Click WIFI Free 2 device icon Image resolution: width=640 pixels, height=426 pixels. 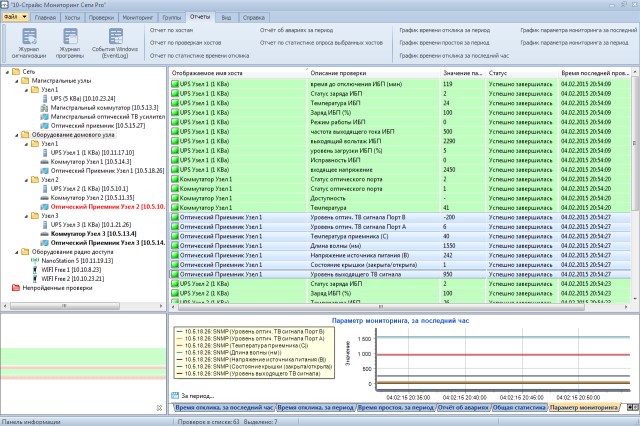35,279
